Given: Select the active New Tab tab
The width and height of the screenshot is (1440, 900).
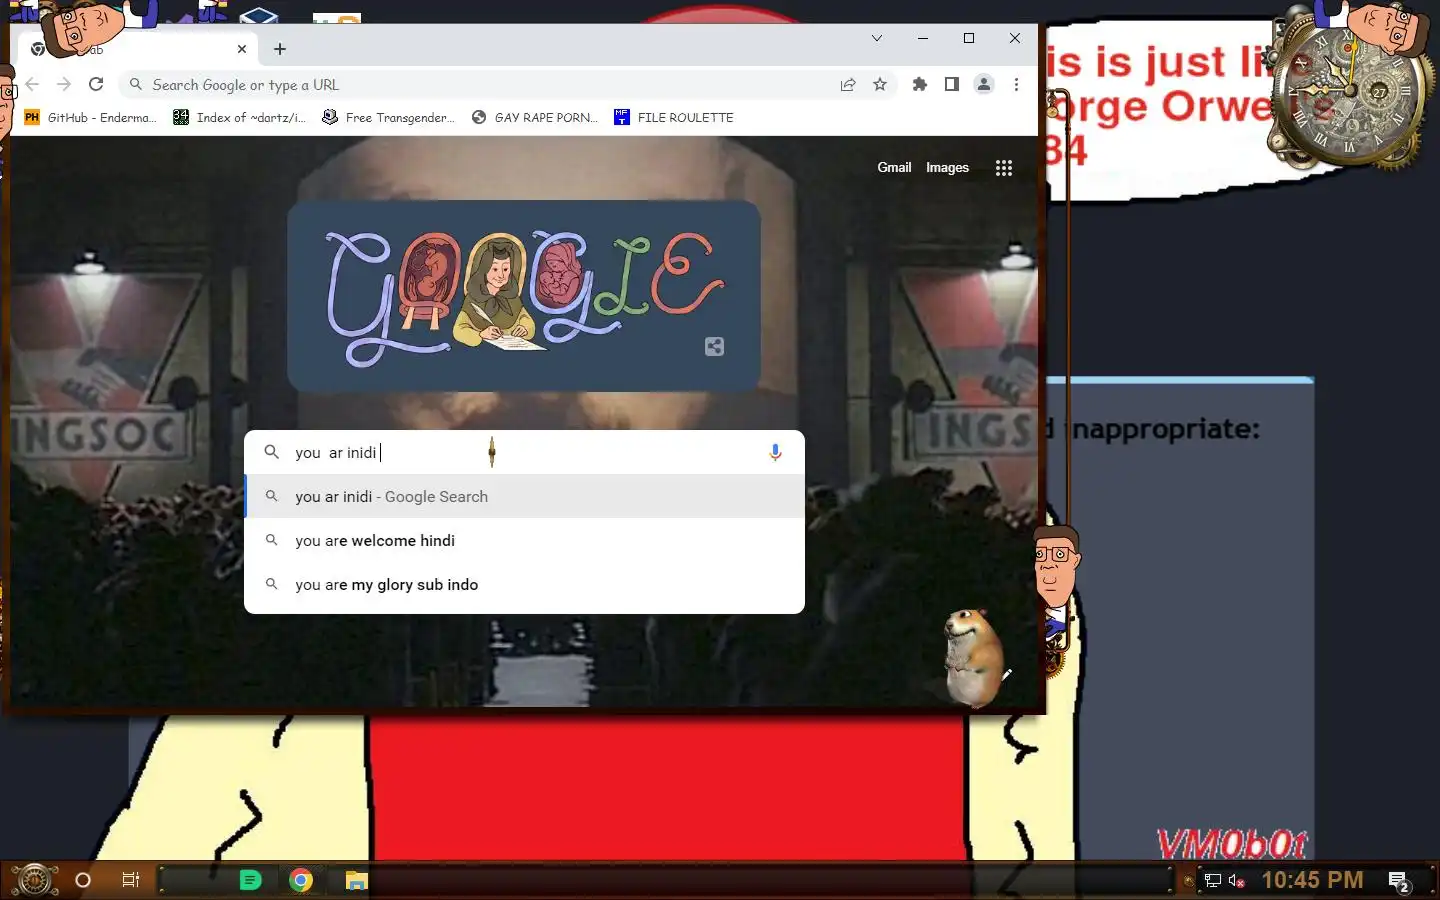Looking at the screenshot, I should point(138,48).
